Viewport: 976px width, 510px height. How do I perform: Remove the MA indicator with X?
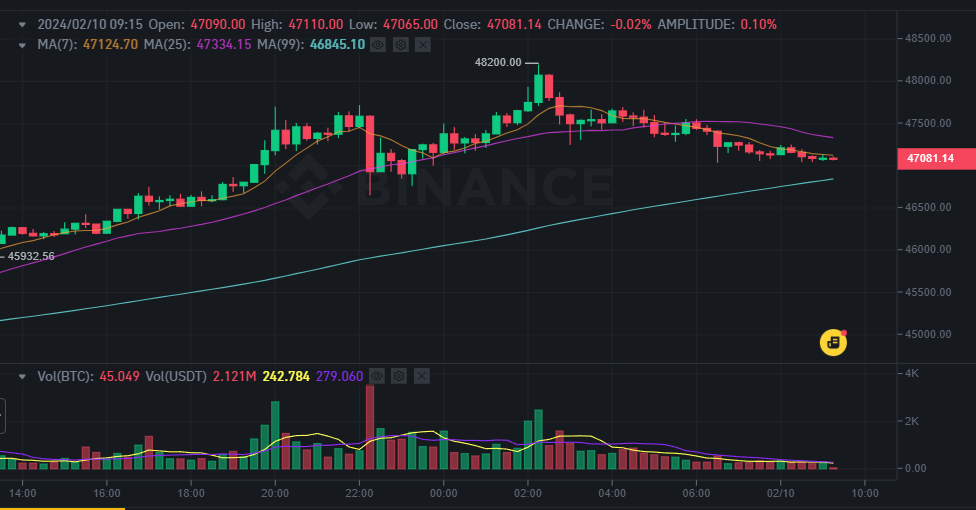tap(422, 45)
